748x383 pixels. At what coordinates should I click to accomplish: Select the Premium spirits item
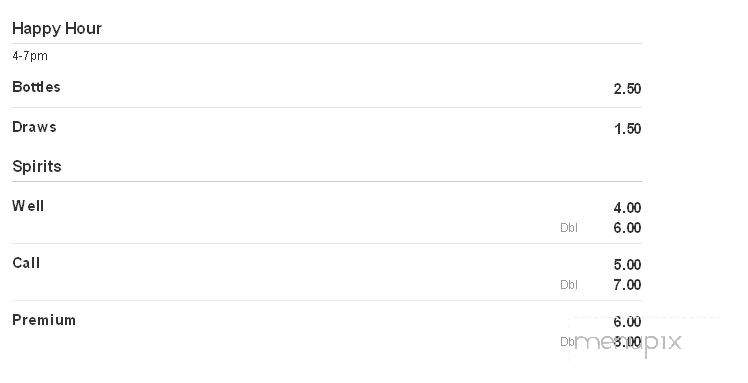pos(44,320)
